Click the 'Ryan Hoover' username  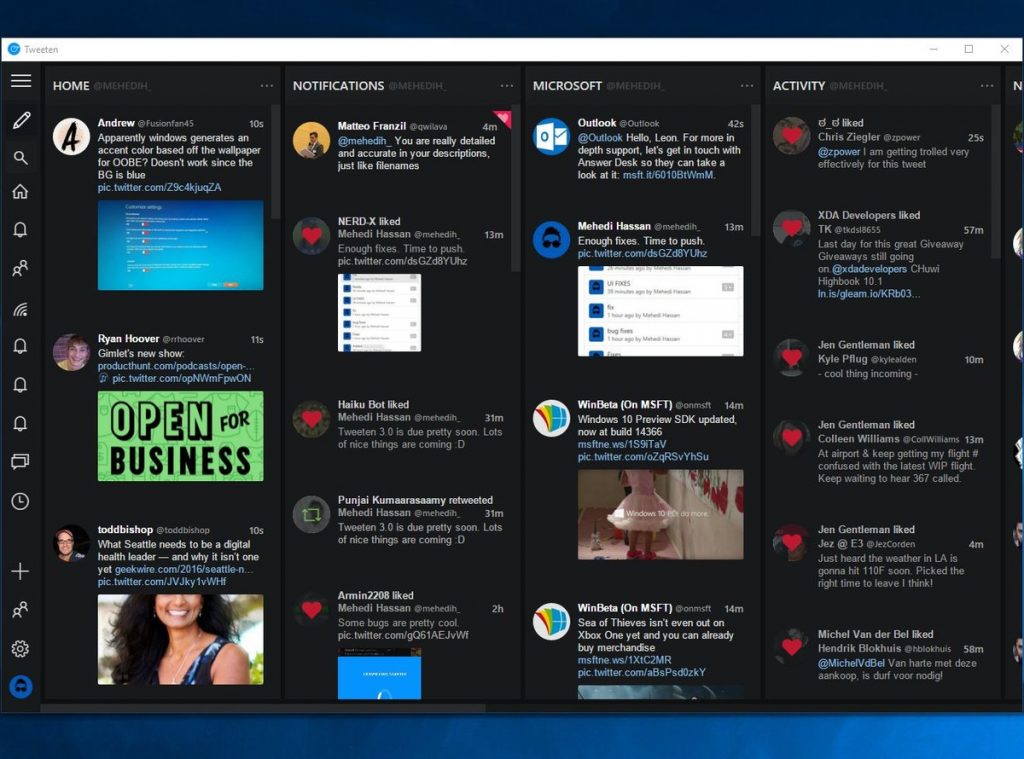[129, 338]
